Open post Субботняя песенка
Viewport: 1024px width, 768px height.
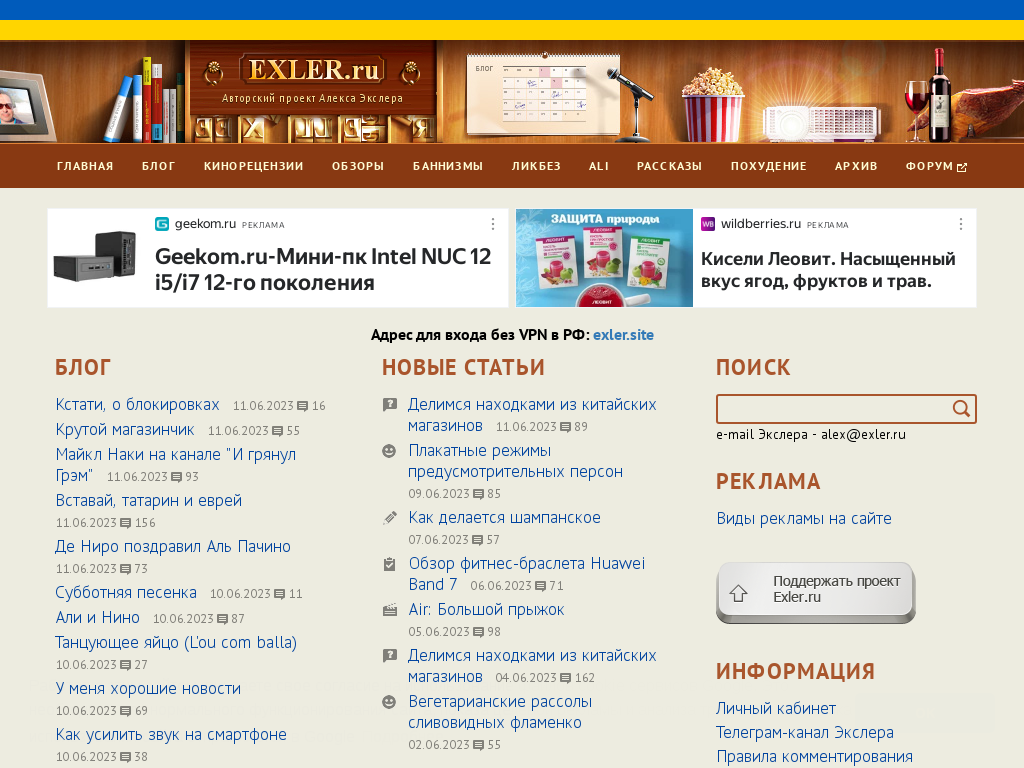coord(126,592)
